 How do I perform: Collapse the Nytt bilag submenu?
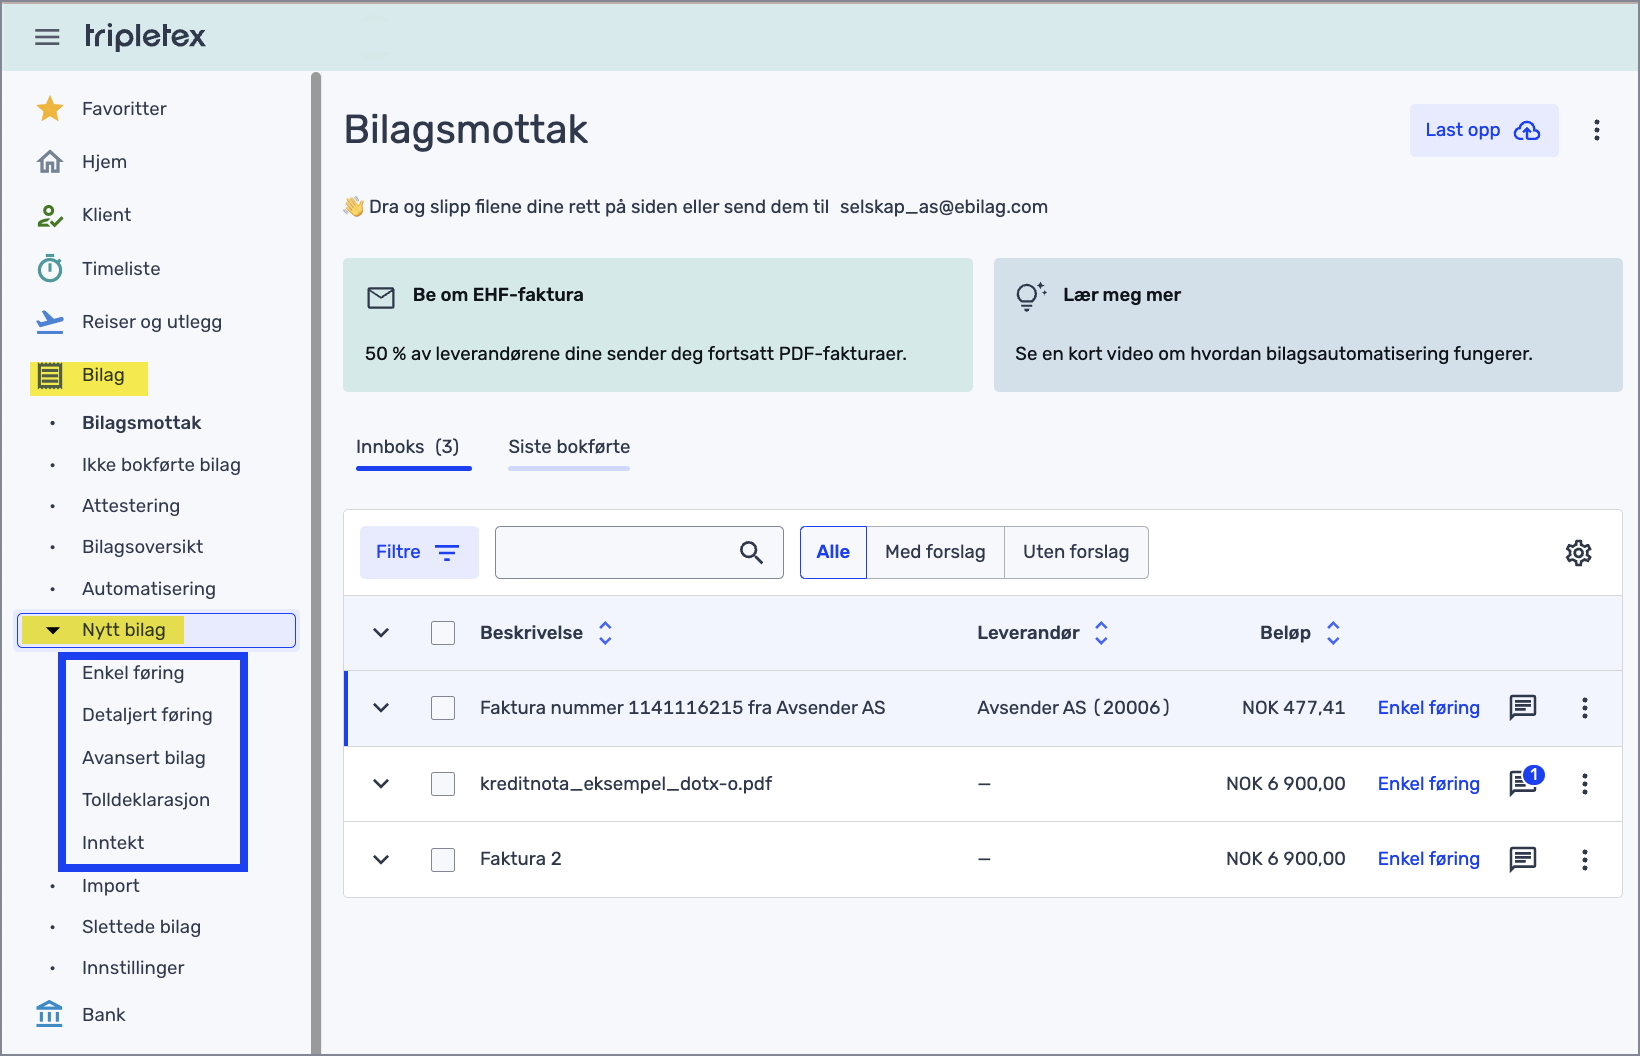click(x=54, y=630)
